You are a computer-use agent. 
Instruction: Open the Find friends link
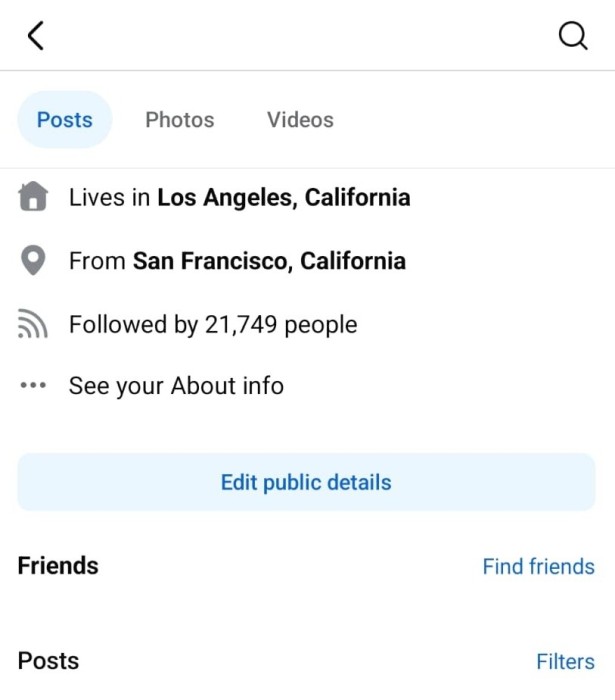point(539,567)
